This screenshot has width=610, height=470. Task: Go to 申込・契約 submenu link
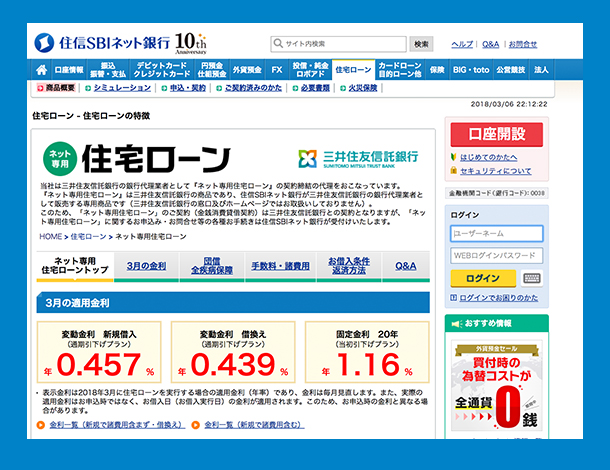point(188,88)
